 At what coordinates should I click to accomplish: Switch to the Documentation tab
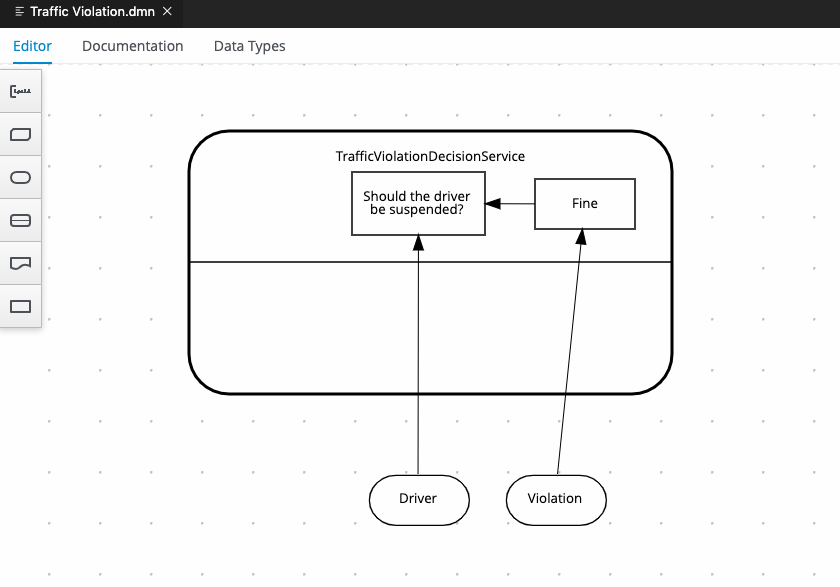(132, 46)
